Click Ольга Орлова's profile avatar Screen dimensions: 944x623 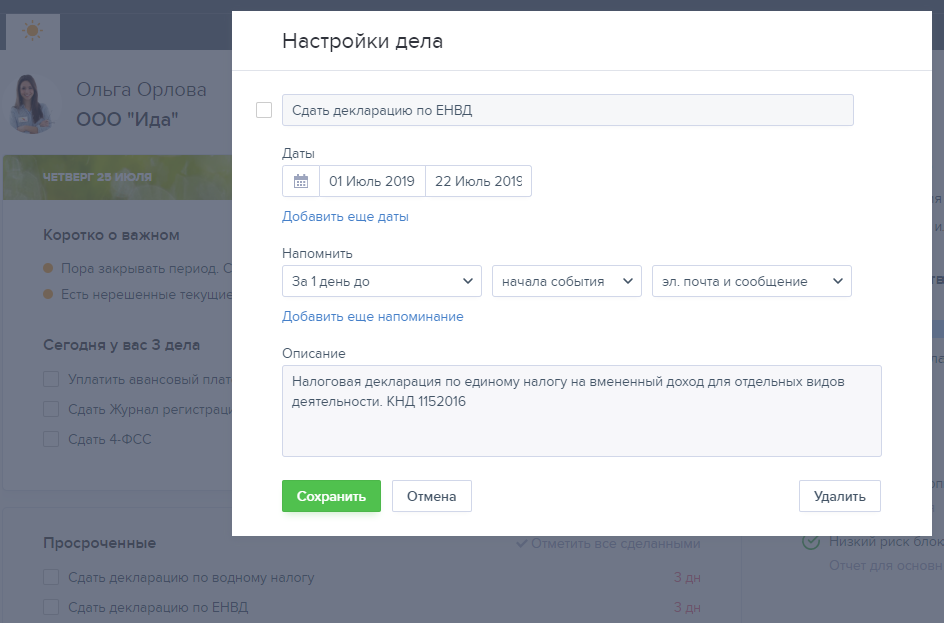(33, 104)
